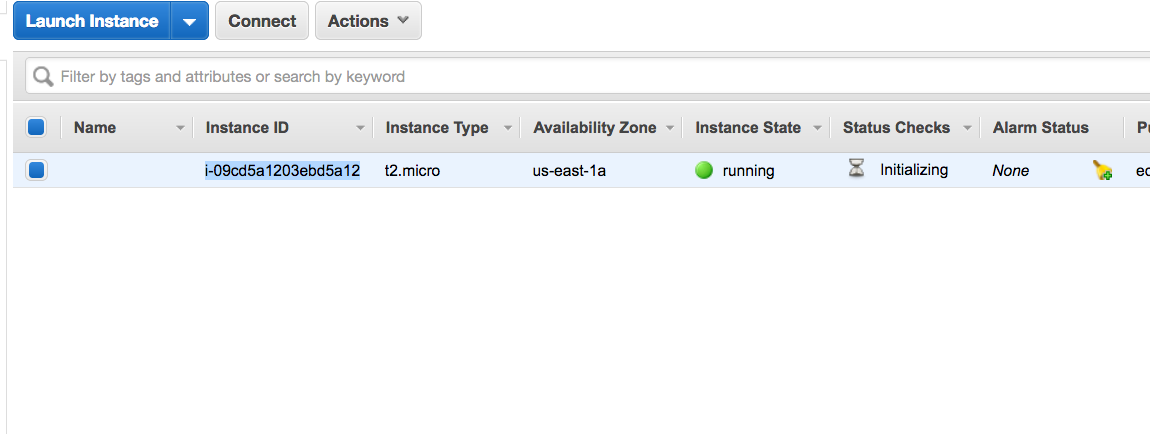This screenshot has width=1150, height=434.
Task: Click the Launch Instance button
Action: pyautogui.click(x=92, y=21)
